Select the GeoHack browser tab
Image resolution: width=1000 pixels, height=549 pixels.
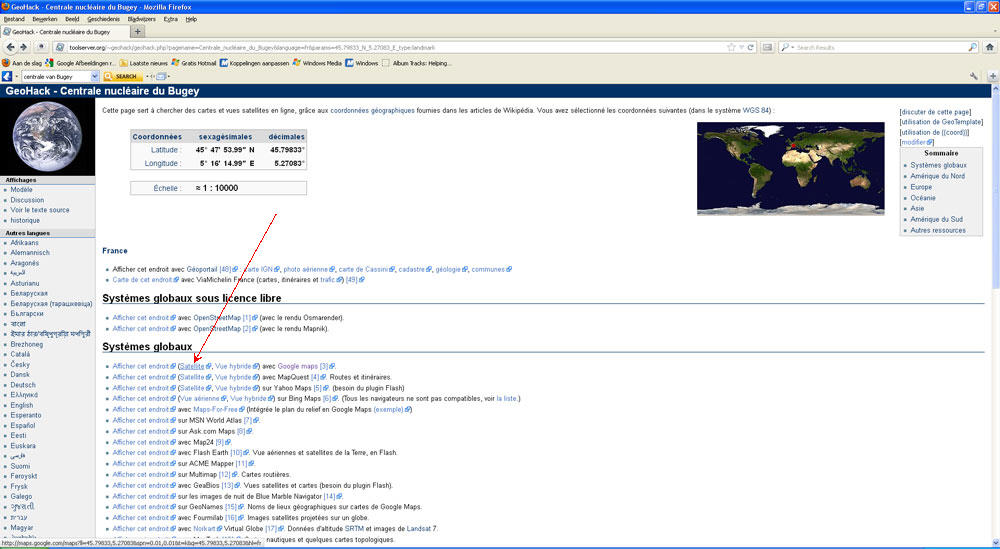(64, 31)
